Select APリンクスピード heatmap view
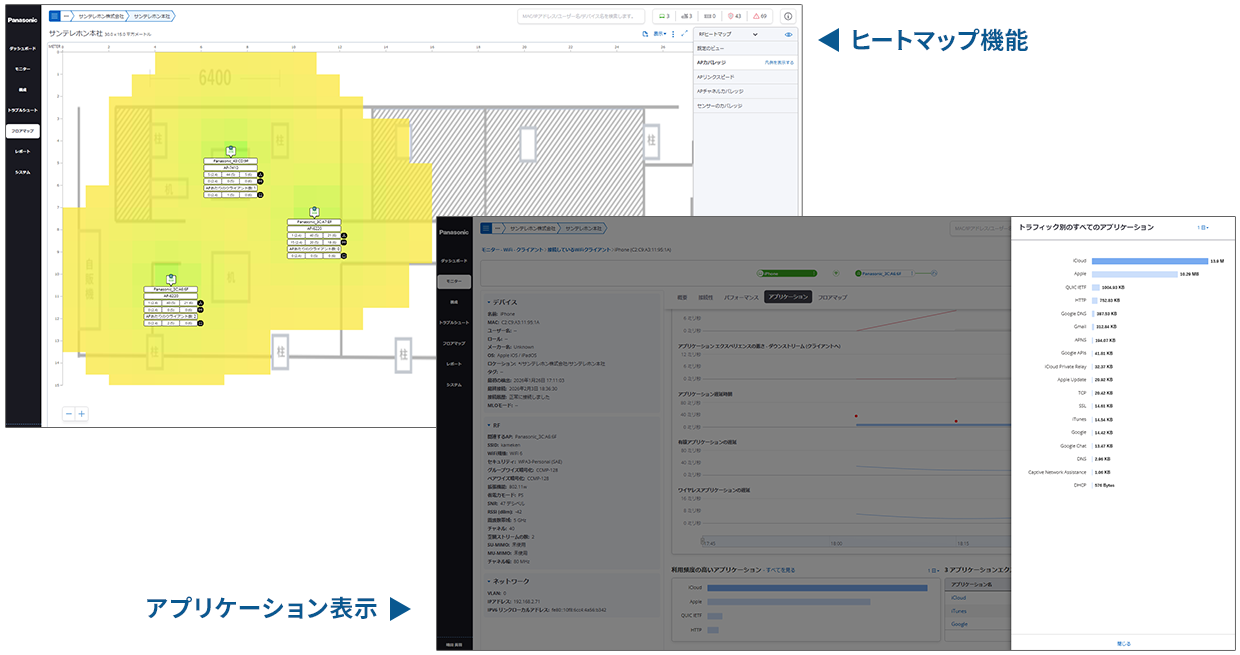This screenshot has height=655, width=1240. (x=716, y=77)
